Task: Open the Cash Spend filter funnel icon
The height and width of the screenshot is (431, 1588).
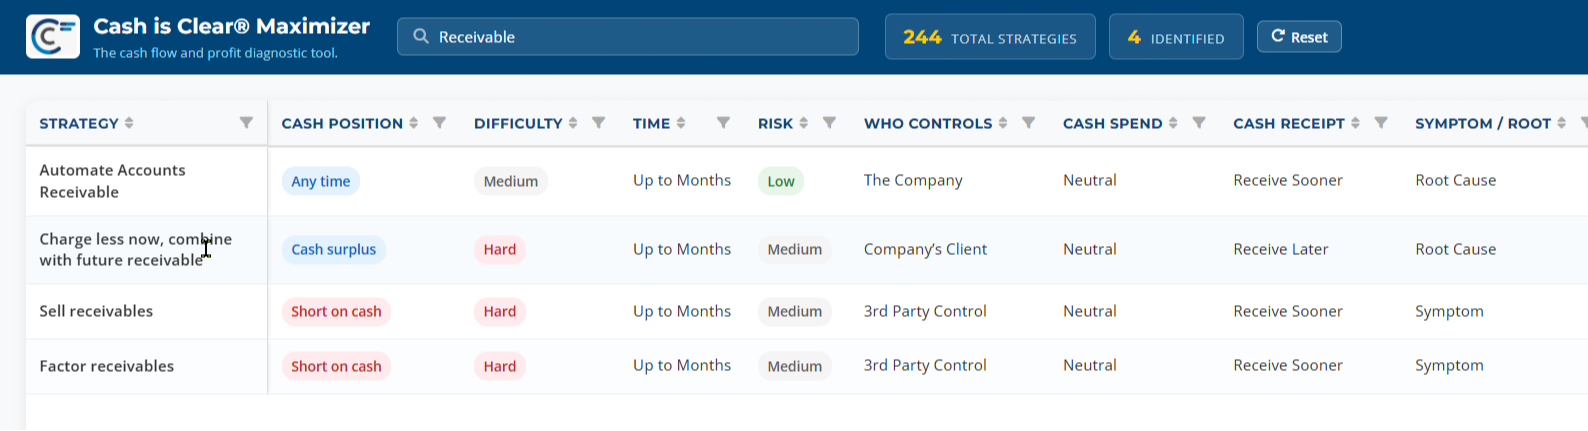Action: point(1199,123)
